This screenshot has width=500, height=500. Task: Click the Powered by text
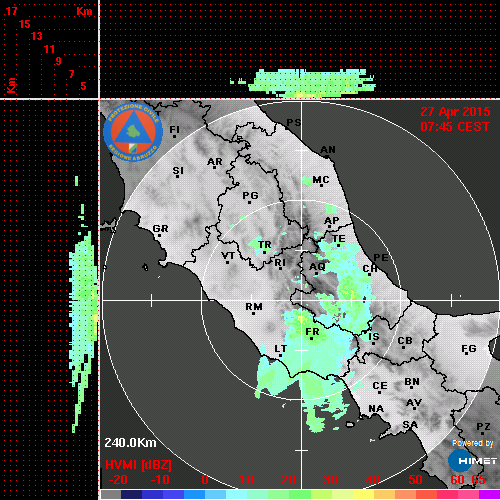tap(473, 443)
